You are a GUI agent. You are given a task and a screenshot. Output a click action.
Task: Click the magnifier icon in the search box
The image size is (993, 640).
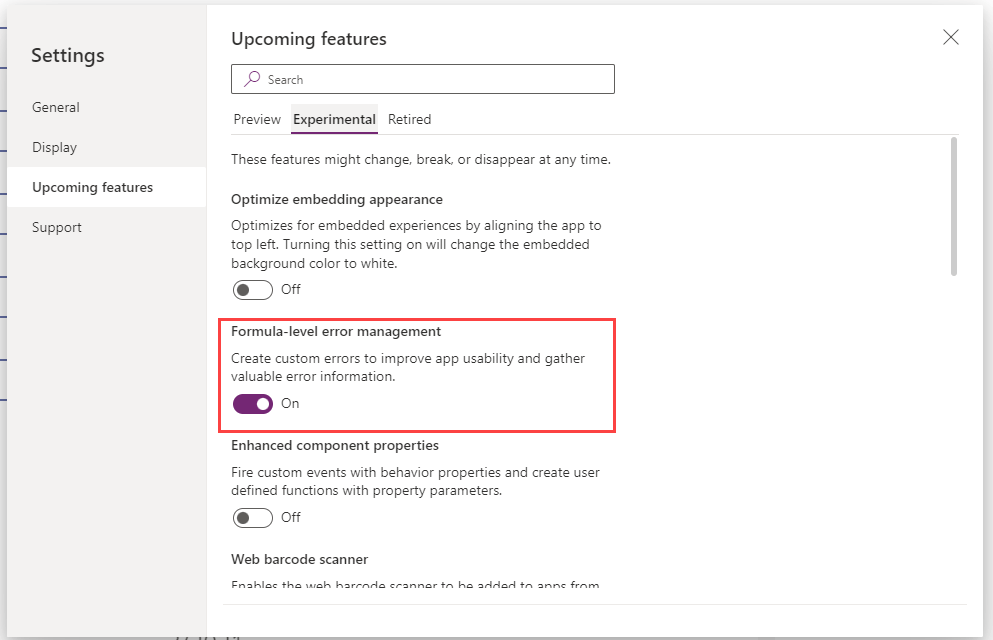252,79
